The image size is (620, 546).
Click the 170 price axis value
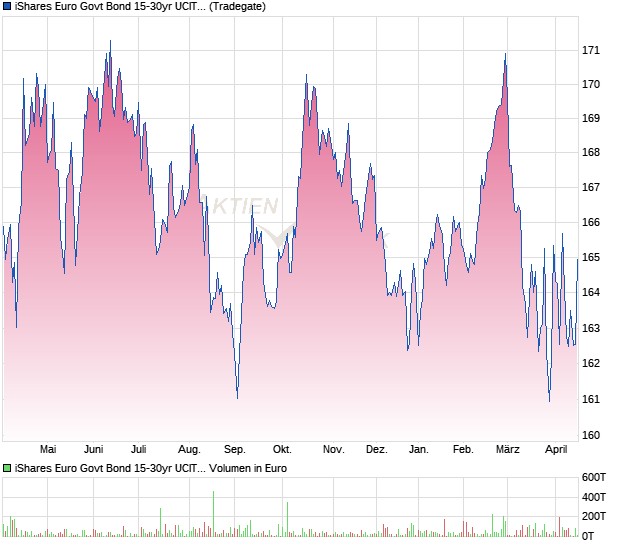(591, 84)
